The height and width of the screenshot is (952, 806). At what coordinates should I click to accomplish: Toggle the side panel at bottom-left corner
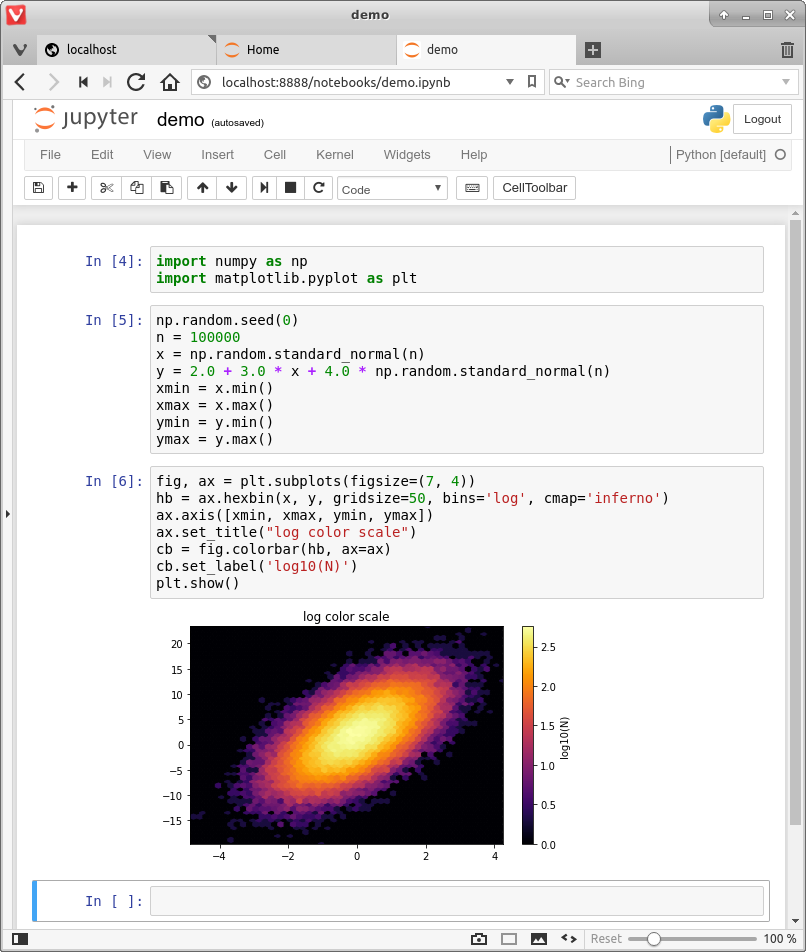20,939
